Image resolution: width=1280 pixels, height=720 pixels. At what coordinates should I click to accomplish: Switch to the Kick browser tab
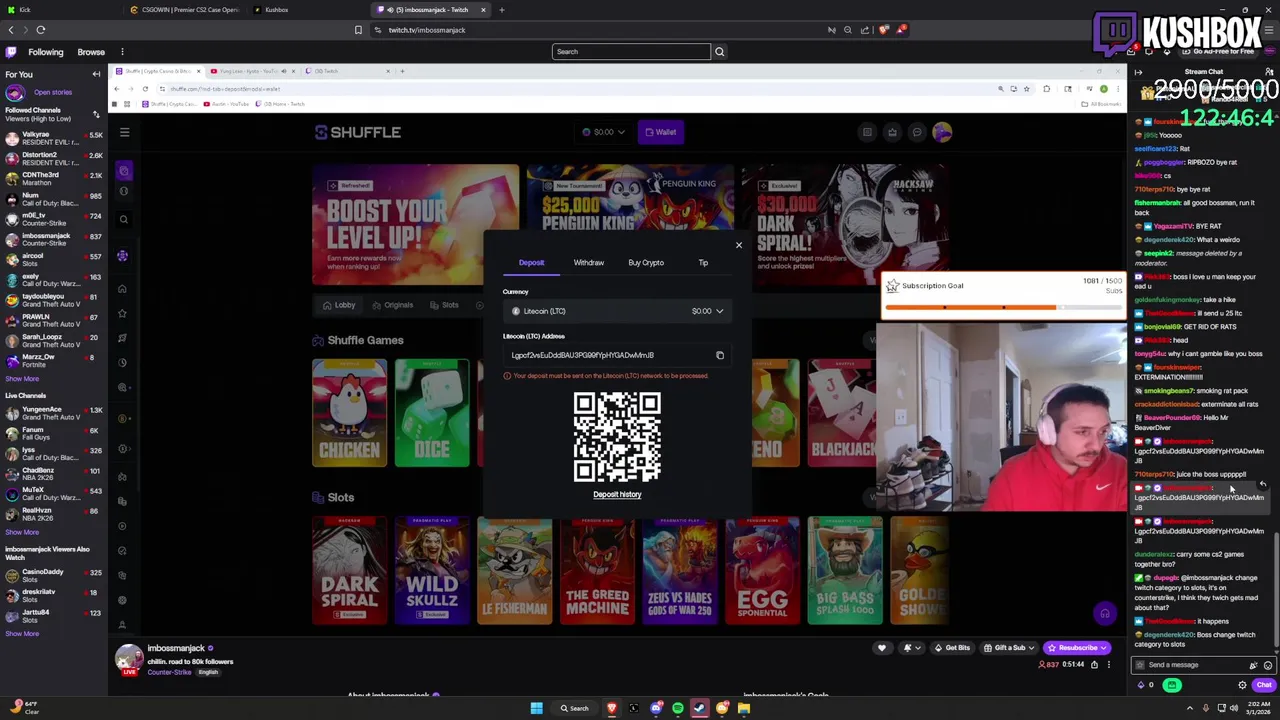pyautogui.click(x=60, y=10)
